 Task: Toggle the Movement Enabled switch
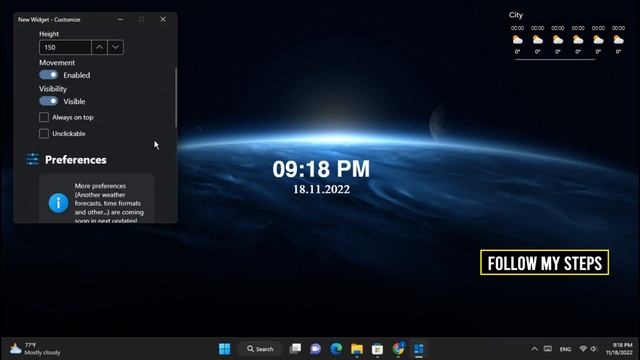[x=49, y=75]
